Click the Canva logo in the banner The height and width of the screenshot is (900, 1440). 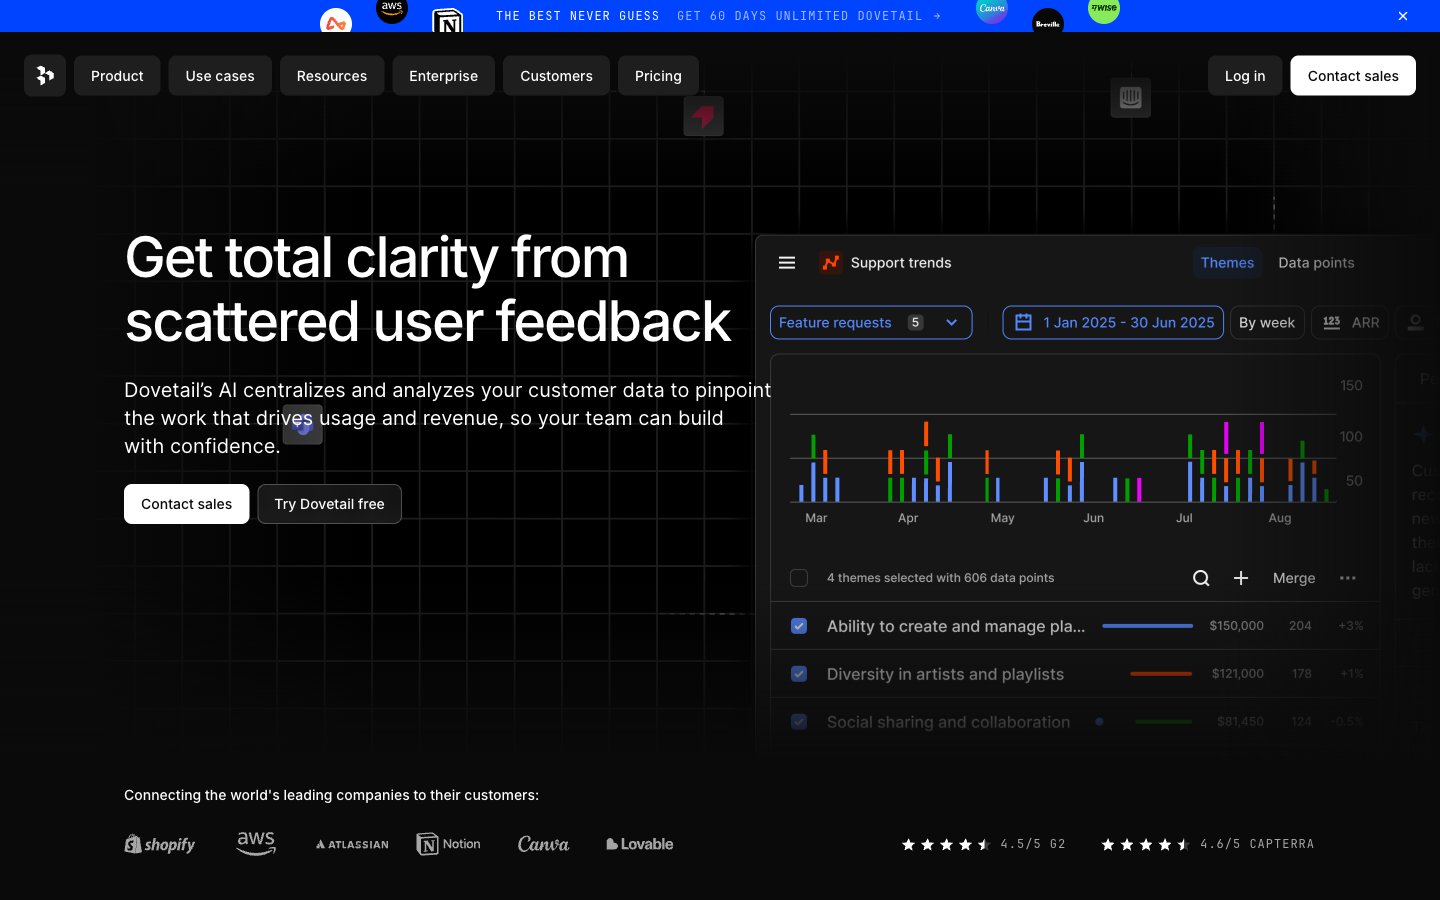click(992, 9)
